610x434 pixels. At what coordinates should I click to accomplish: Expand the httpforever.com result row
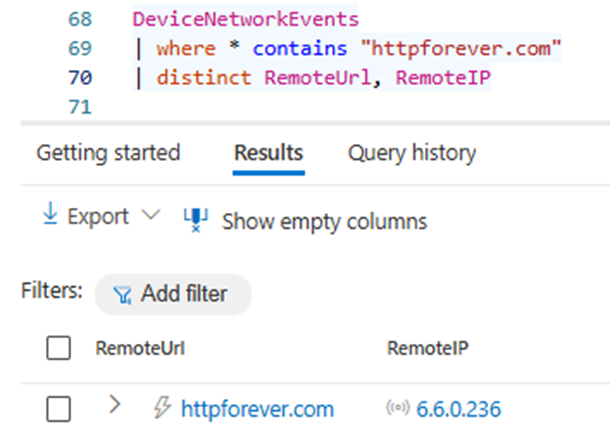pyautogui.click(x=114, y=405)
